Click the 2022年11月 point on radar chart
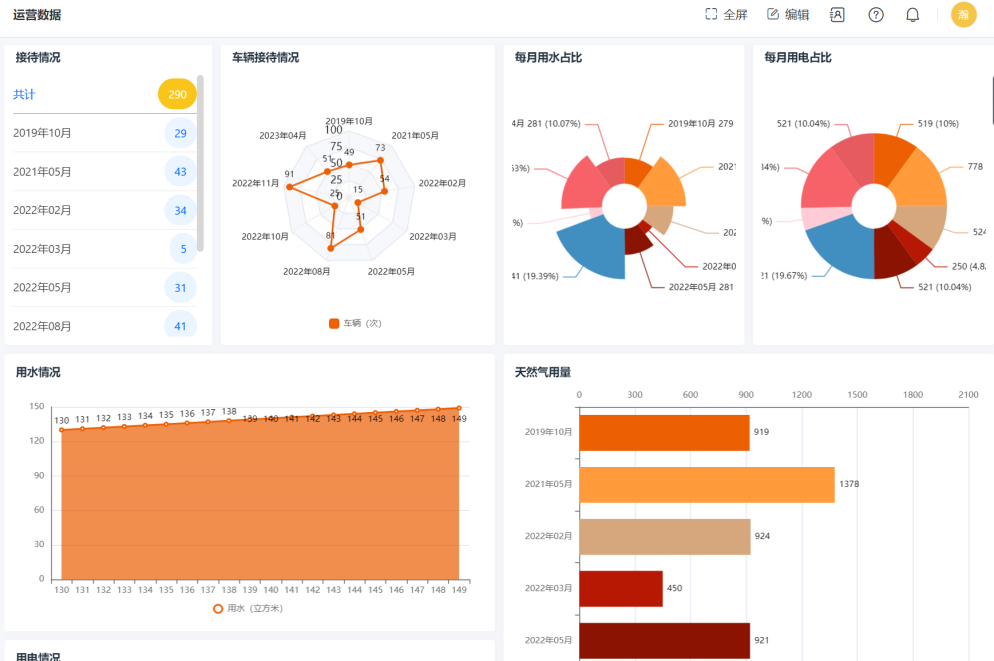 click(x=290, y=187)
